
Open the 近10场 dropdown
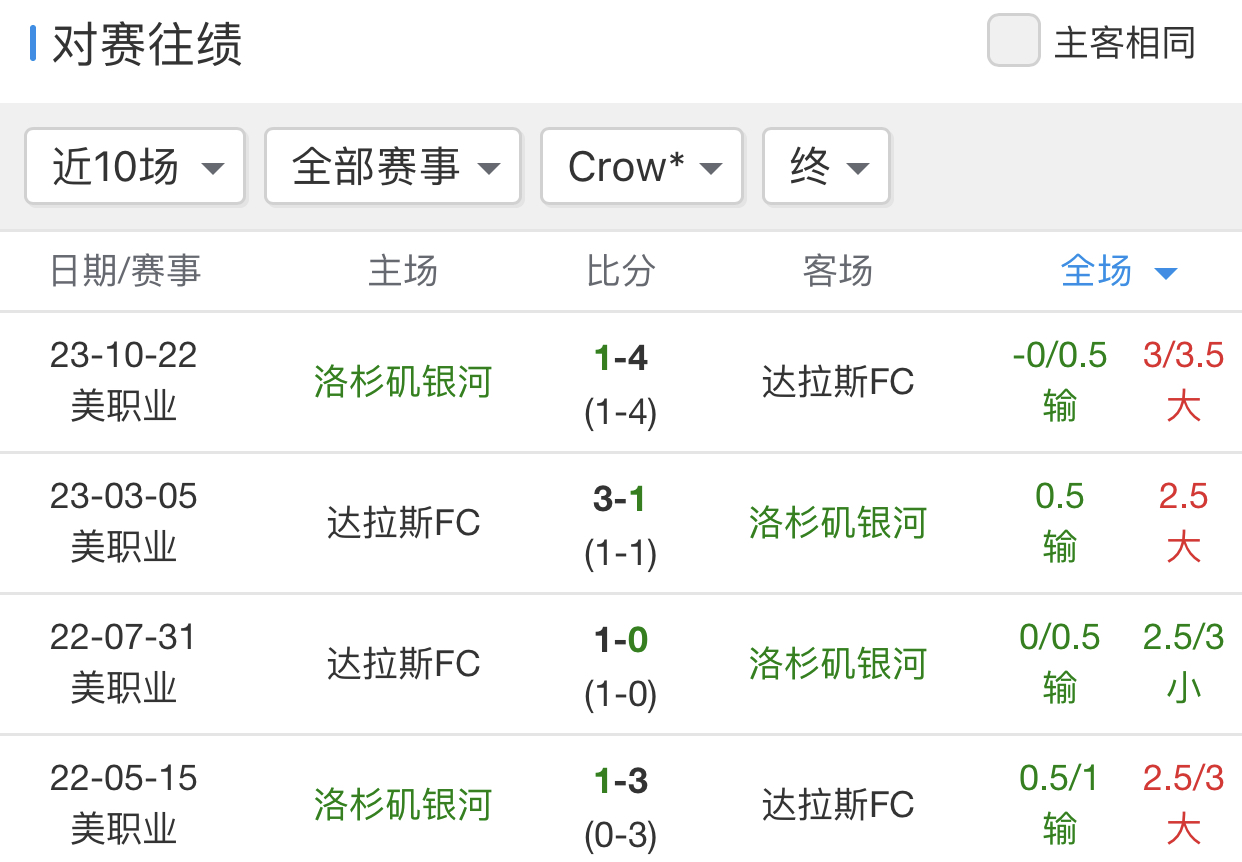pyautogui.click(x=134, y=167)
